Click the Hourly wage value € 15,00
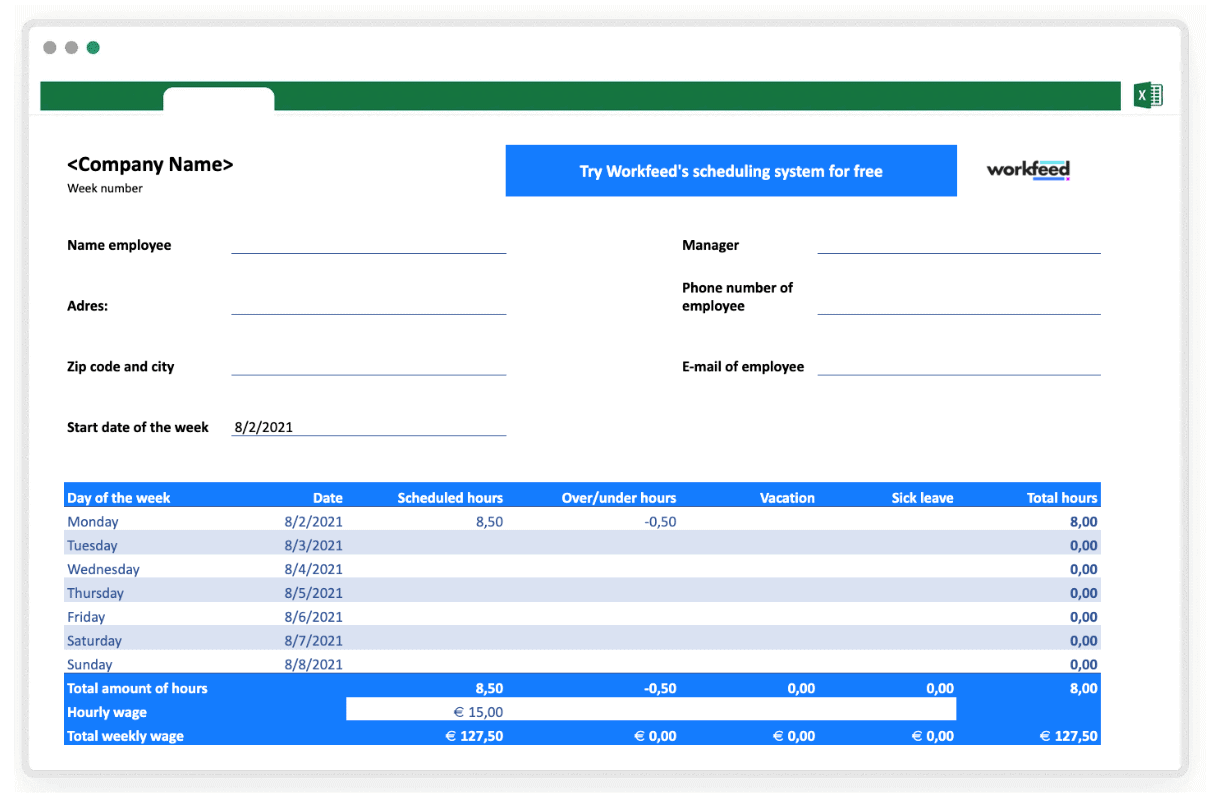Screen dimensions: 1214x808 [x=478, y=712]
